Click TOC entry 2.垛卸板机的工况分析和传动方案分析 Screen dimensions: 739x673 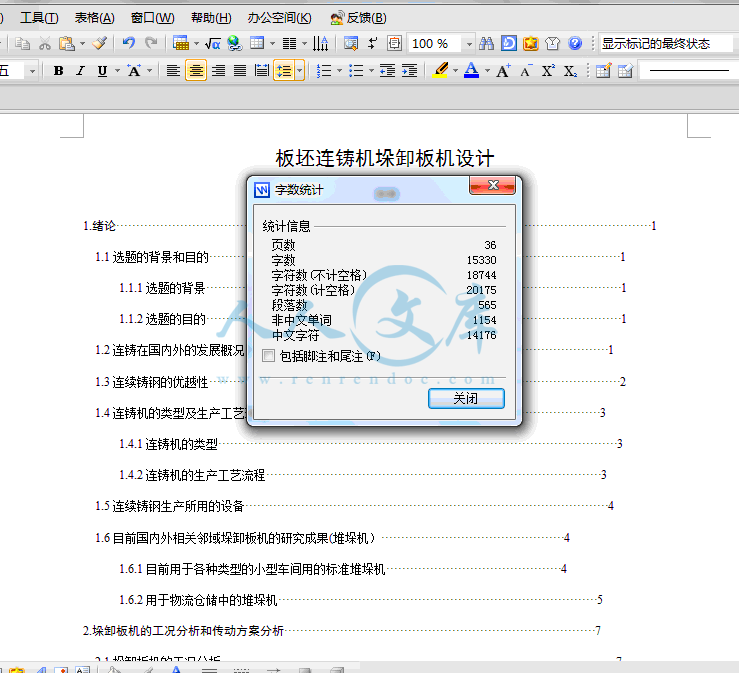[x=183, y=631]
